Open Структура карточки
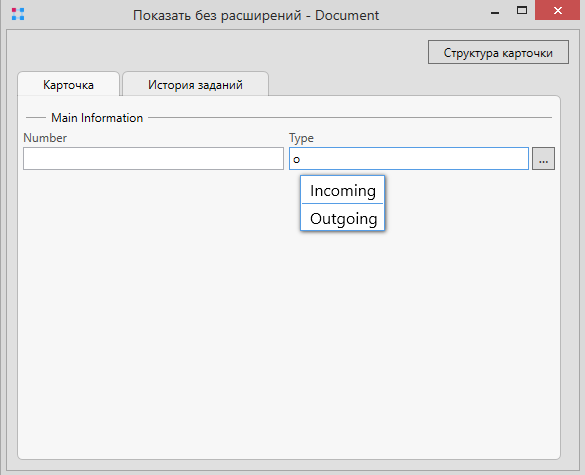Screen dimensions: 585x475 [x=498, y=52]
